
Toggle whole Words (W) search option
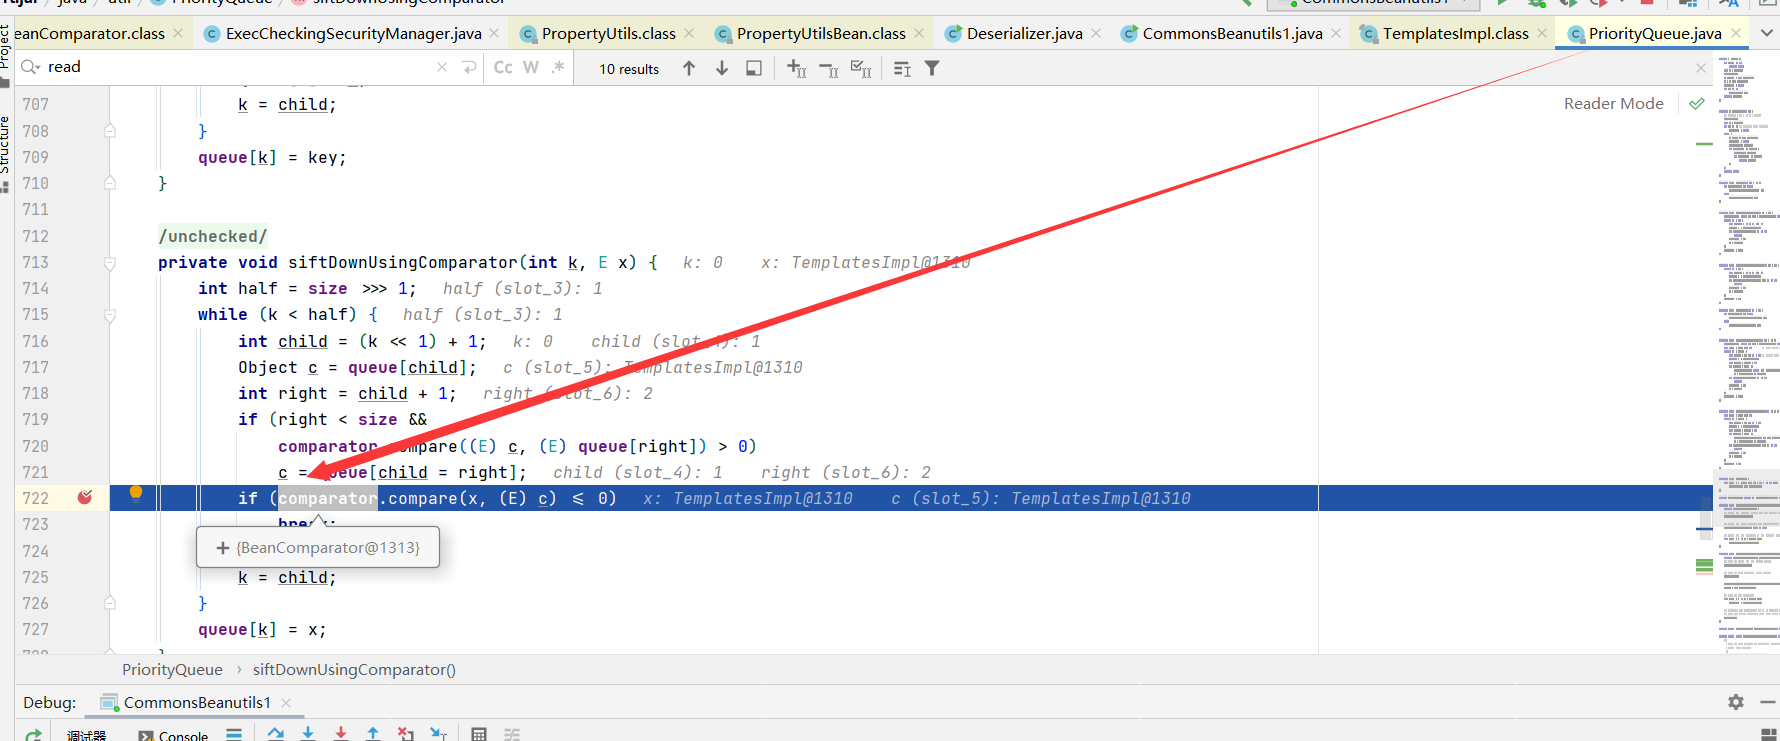(531, 67)
